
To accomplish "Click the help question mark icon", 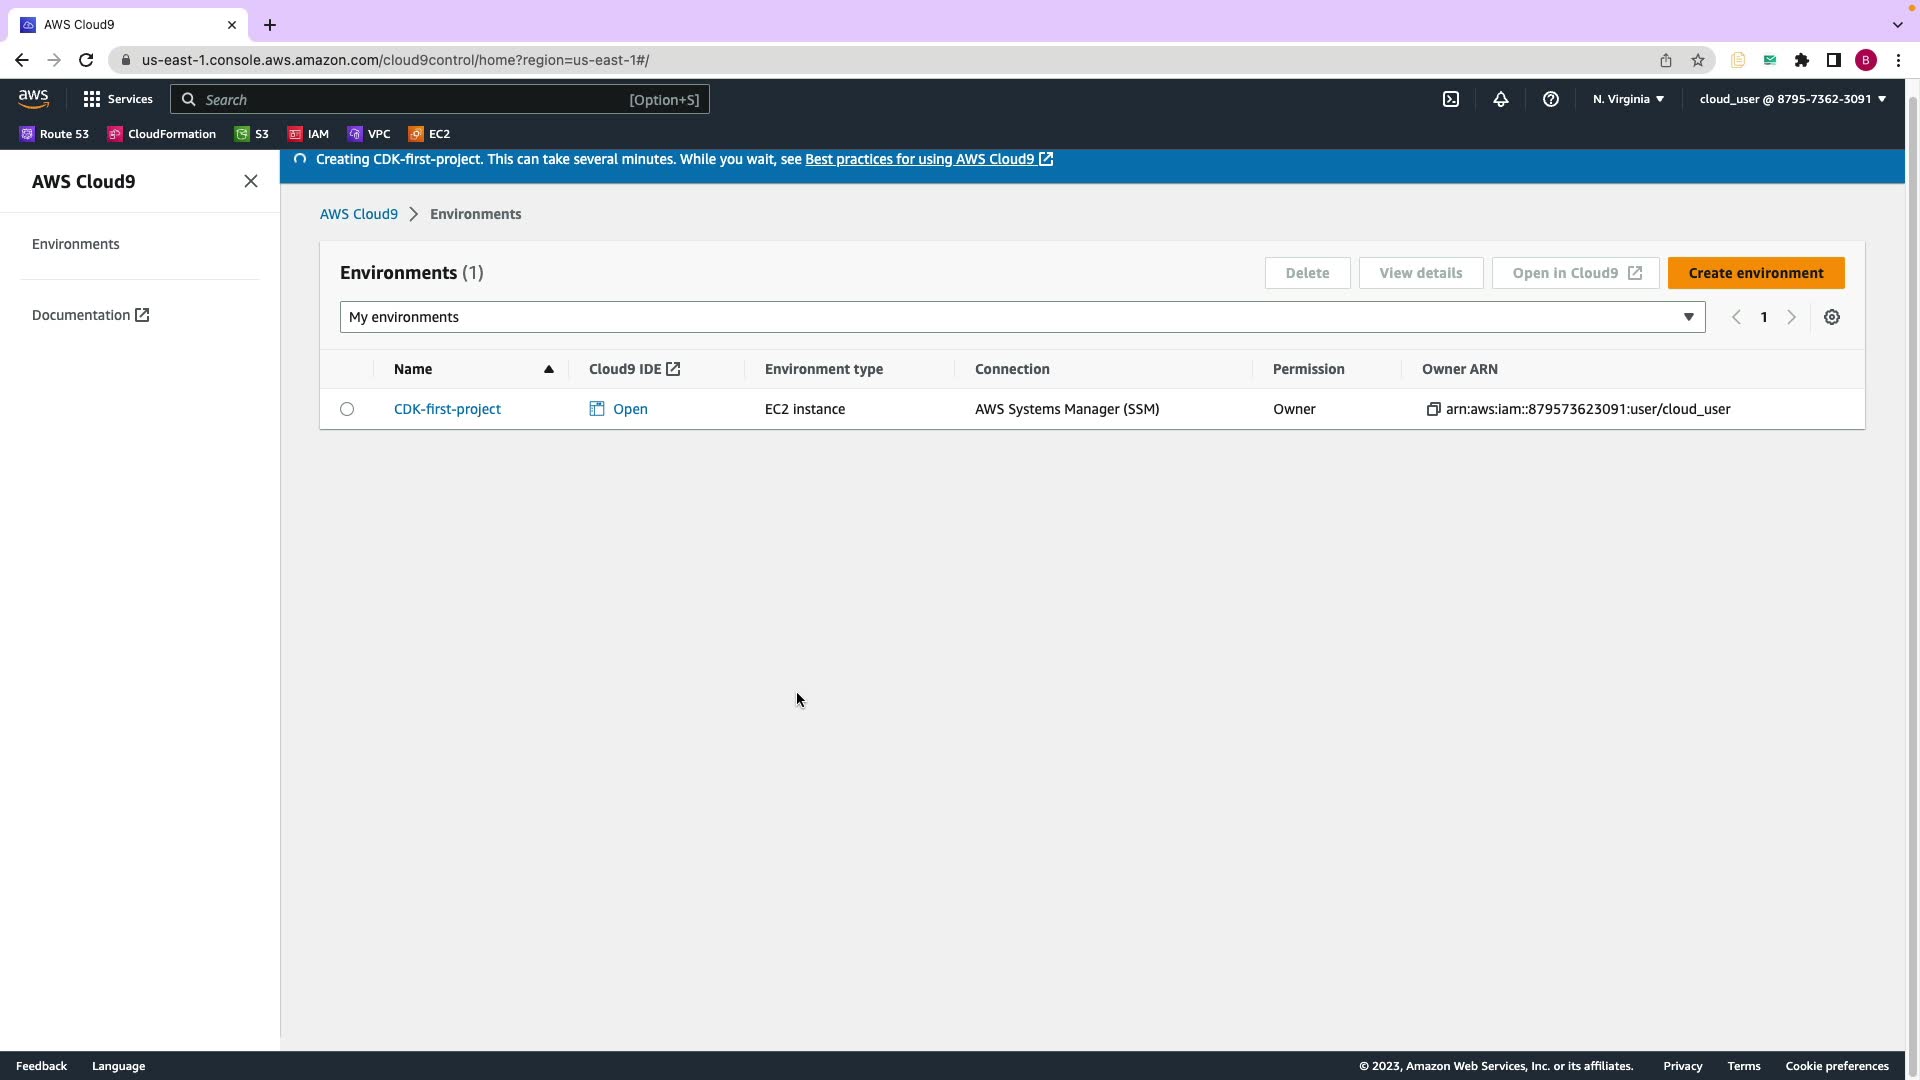I will tap(1550, 99).
